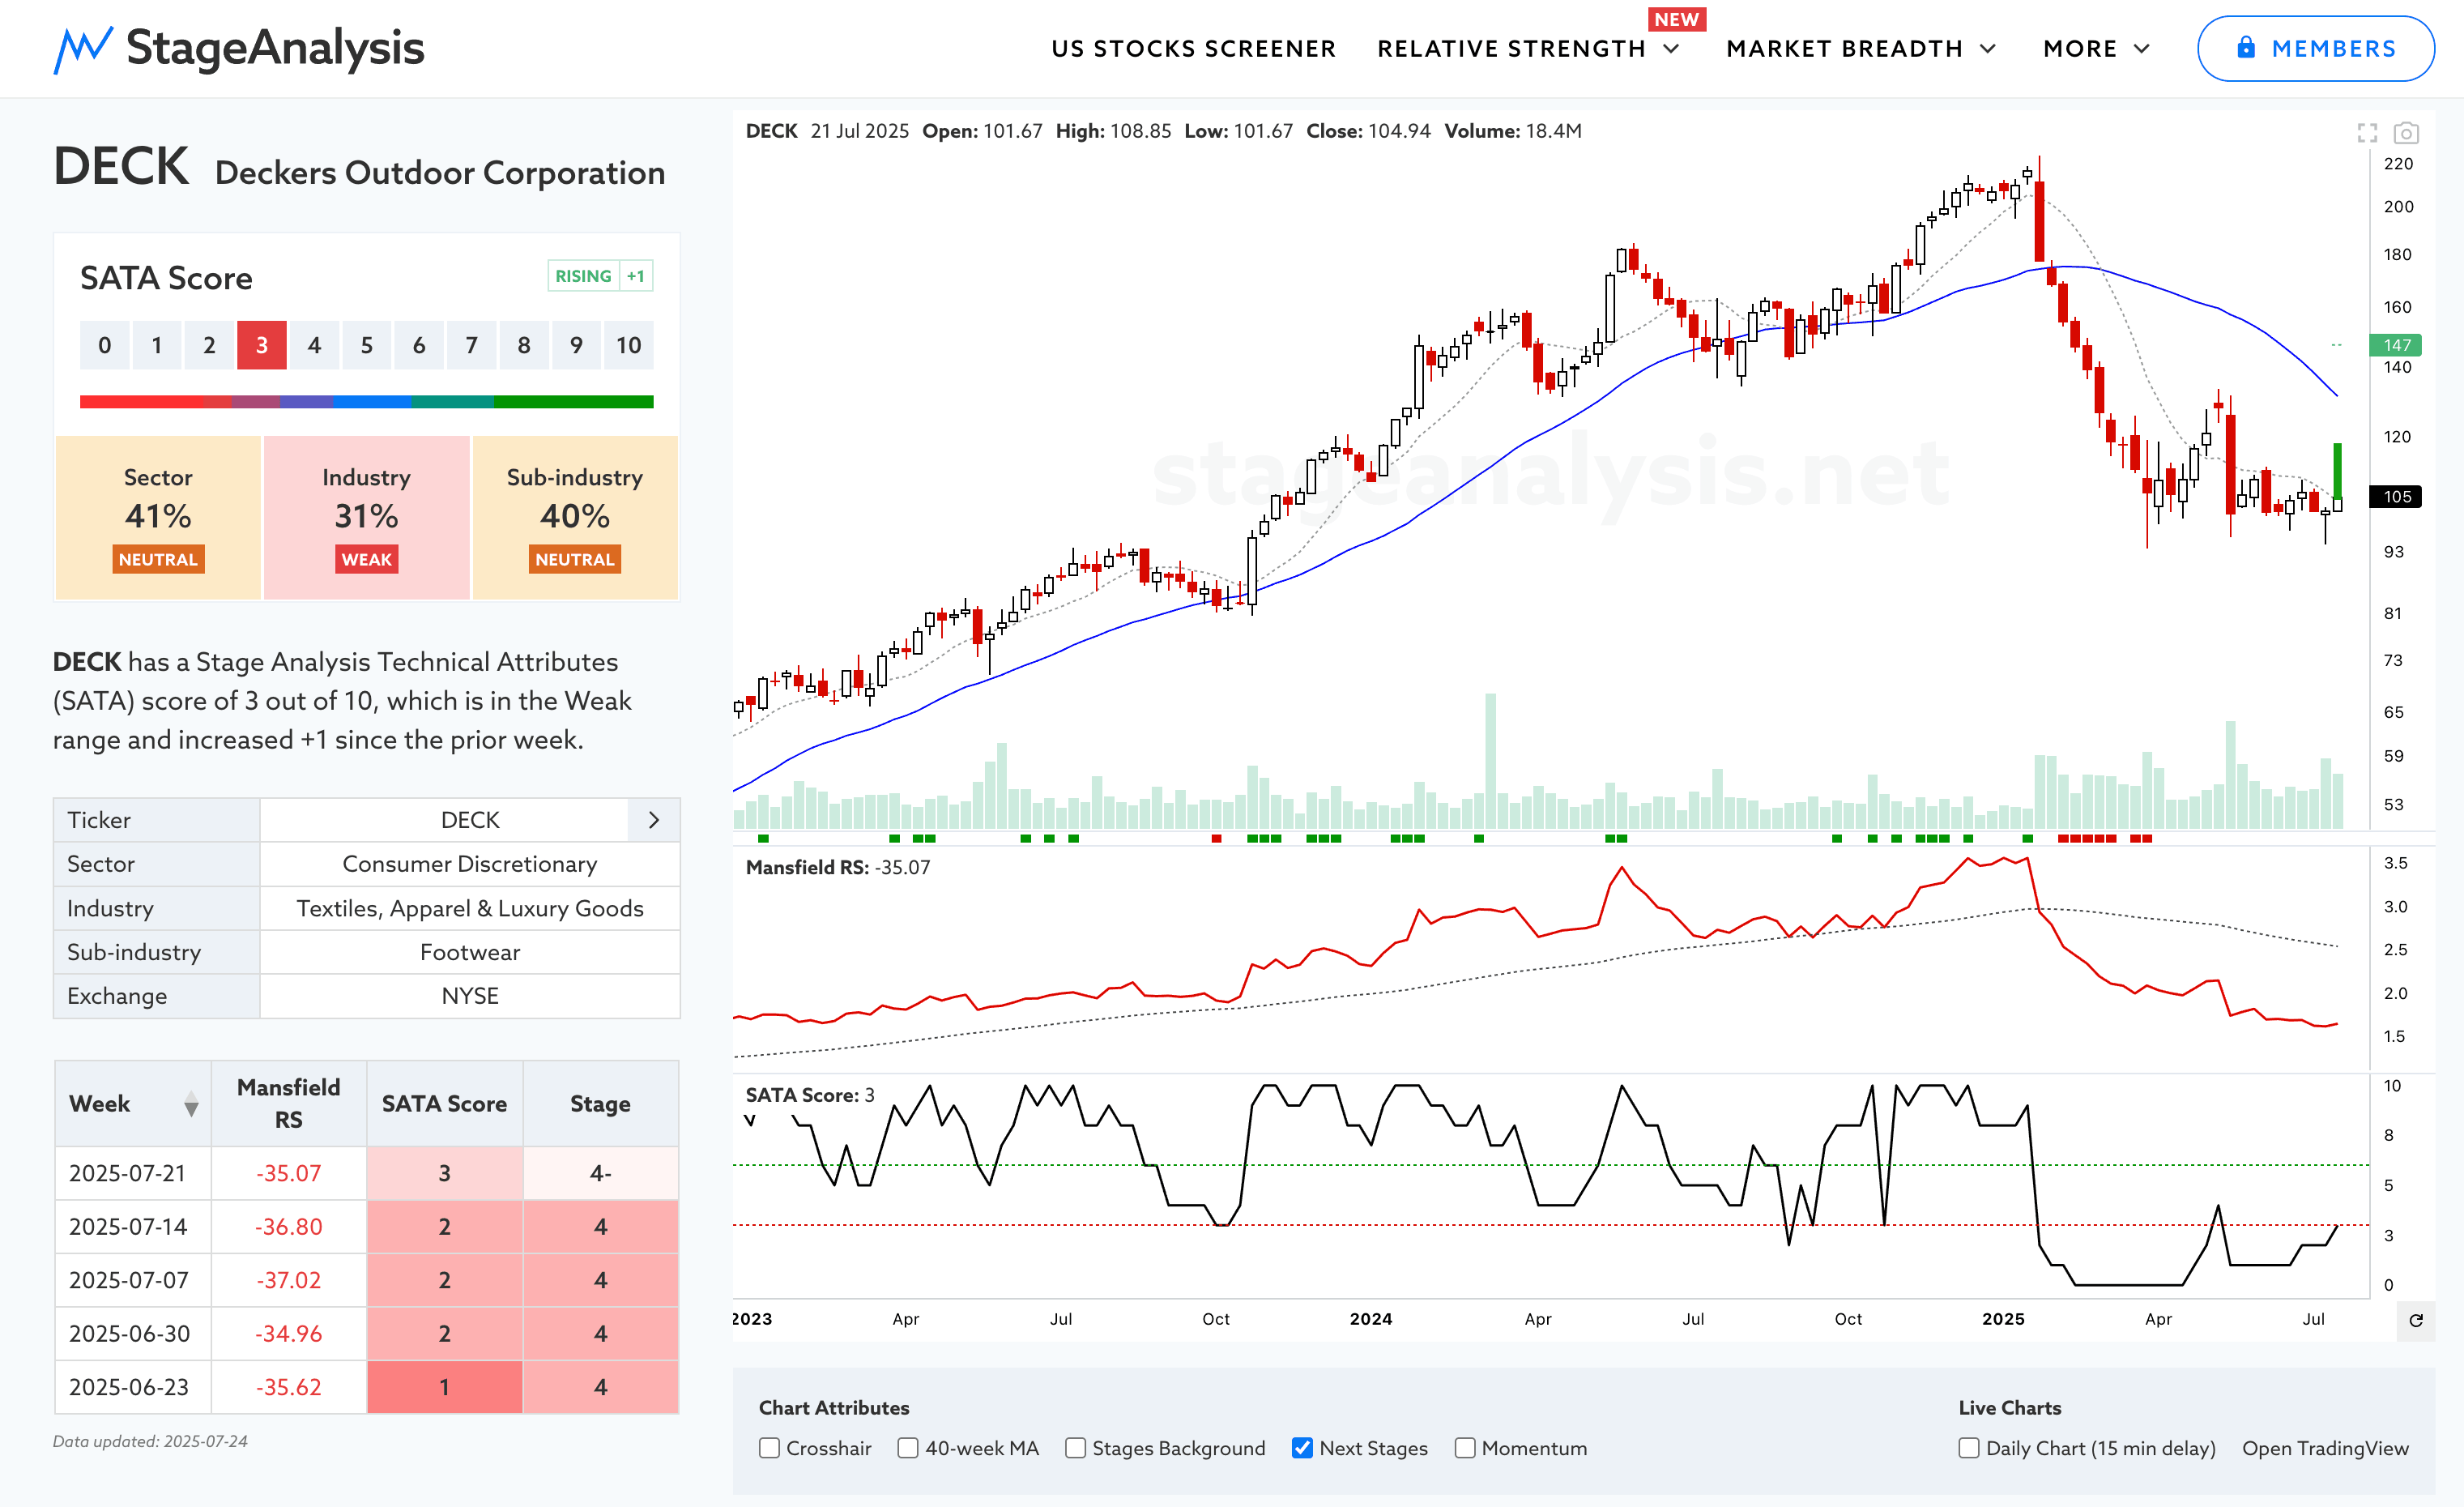
Task: Click the Mansfield RS -35.07 chart label
Action: (838, 867)
